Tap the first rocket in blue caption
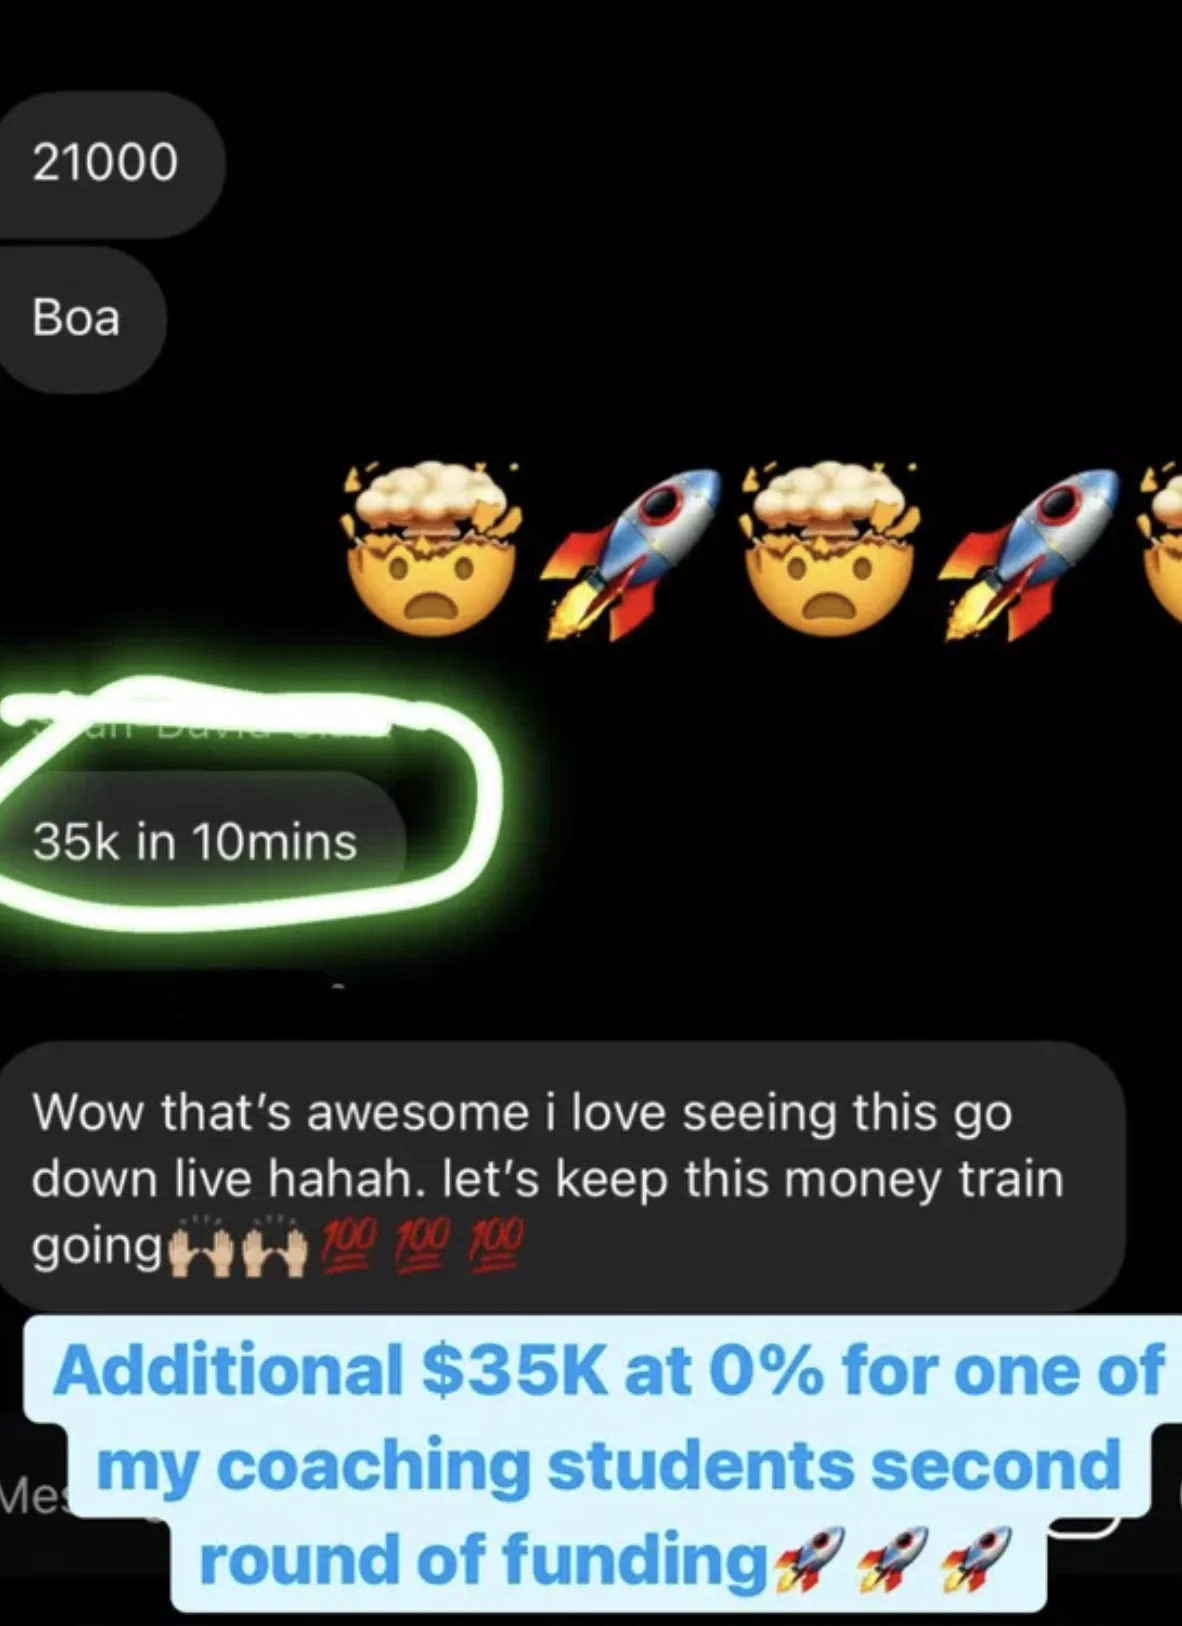 [x=808, y=1560]
